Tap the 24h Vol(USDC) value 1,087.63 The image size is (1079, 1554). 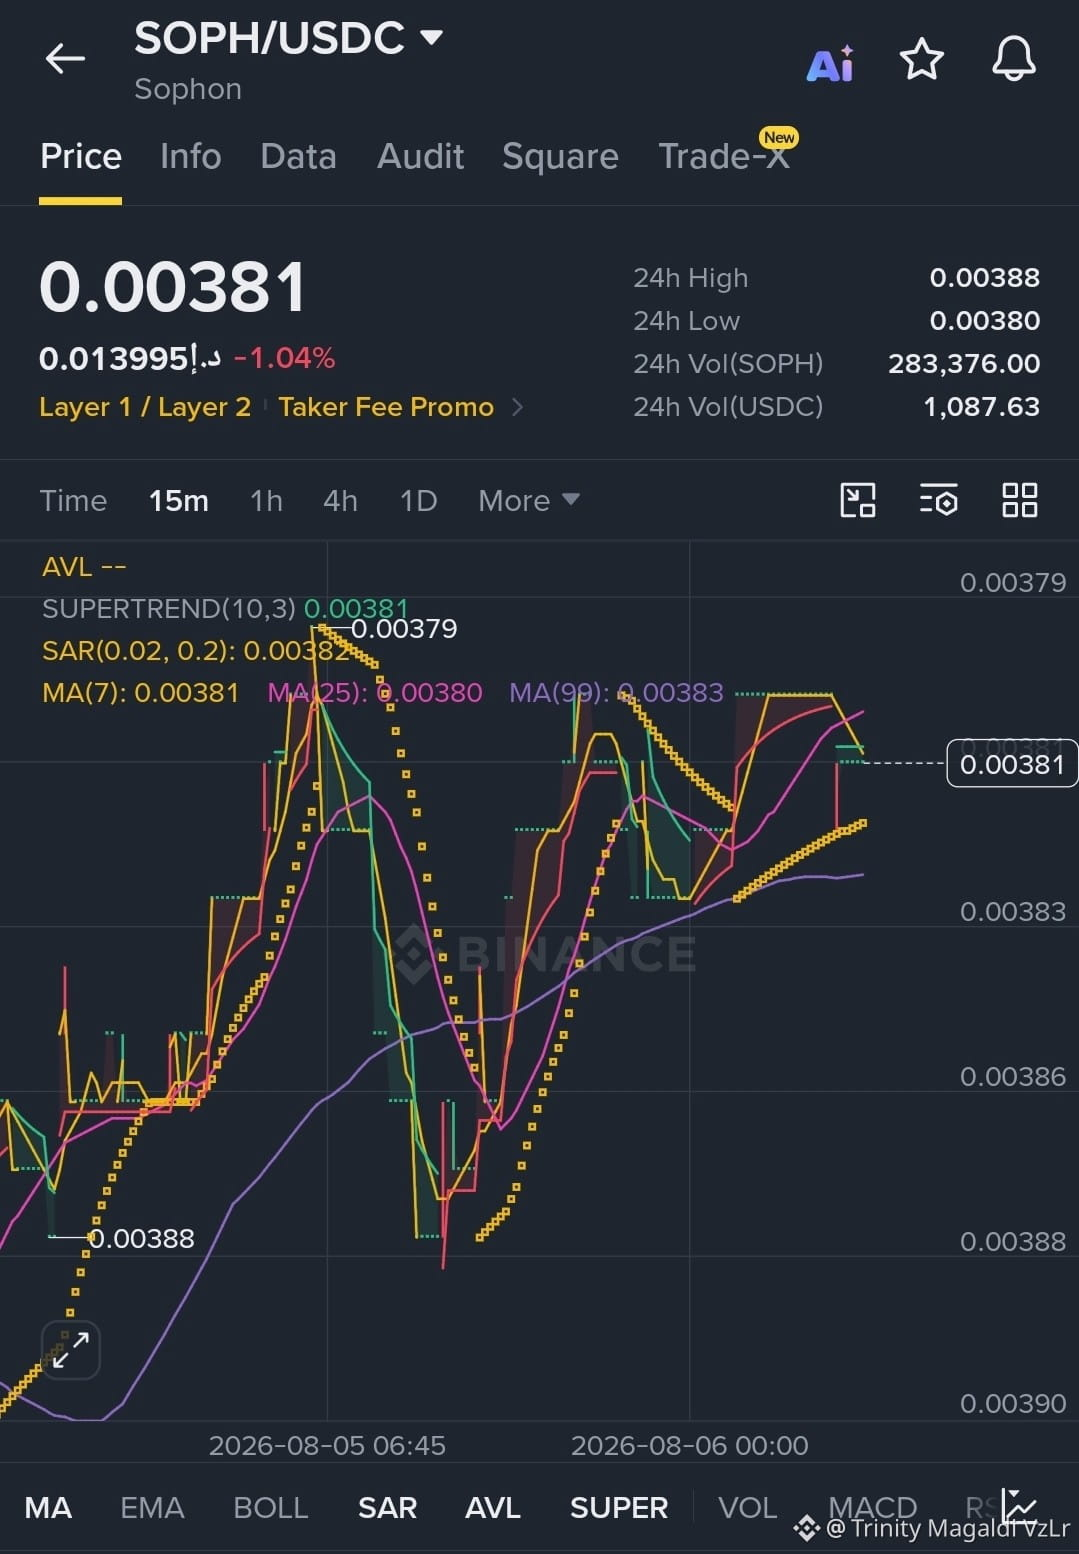[981, 406]
